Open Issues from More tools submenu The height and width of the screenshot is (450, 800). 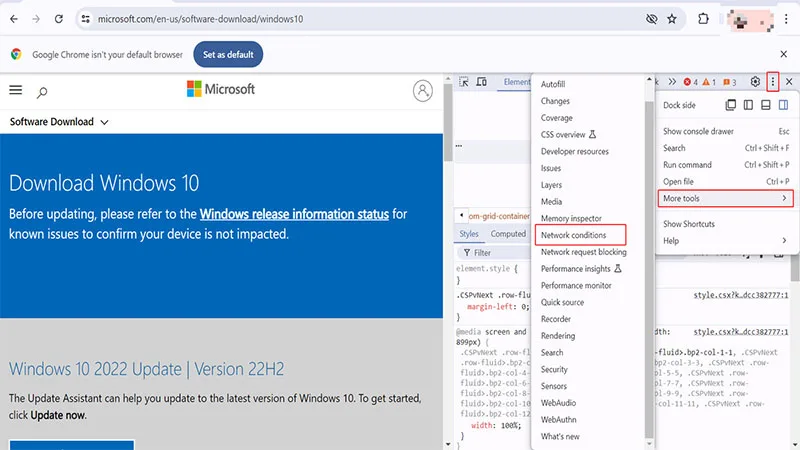point(551,168)
